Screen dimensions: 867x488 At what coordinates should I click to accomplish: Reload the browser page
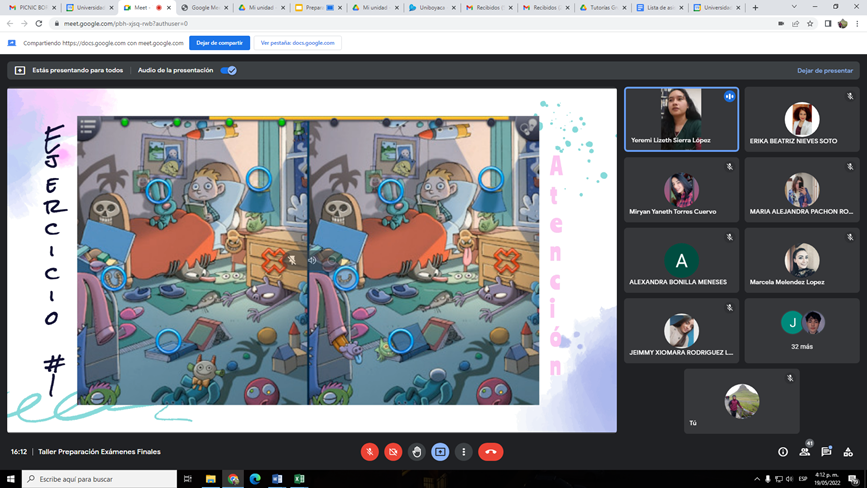point(39,24)
